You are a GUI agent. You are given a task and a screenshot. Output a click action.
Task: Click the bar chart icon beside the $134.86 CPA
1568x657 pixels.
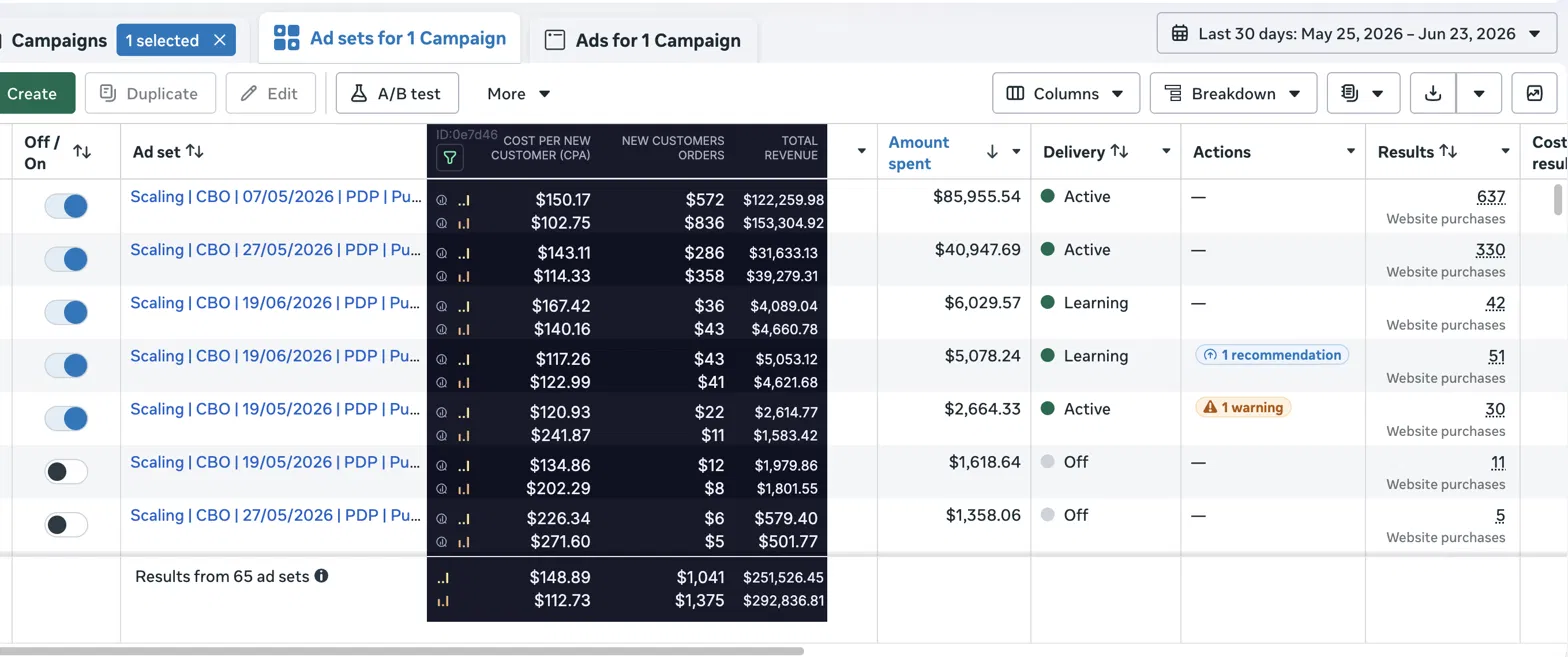(464, 465)
